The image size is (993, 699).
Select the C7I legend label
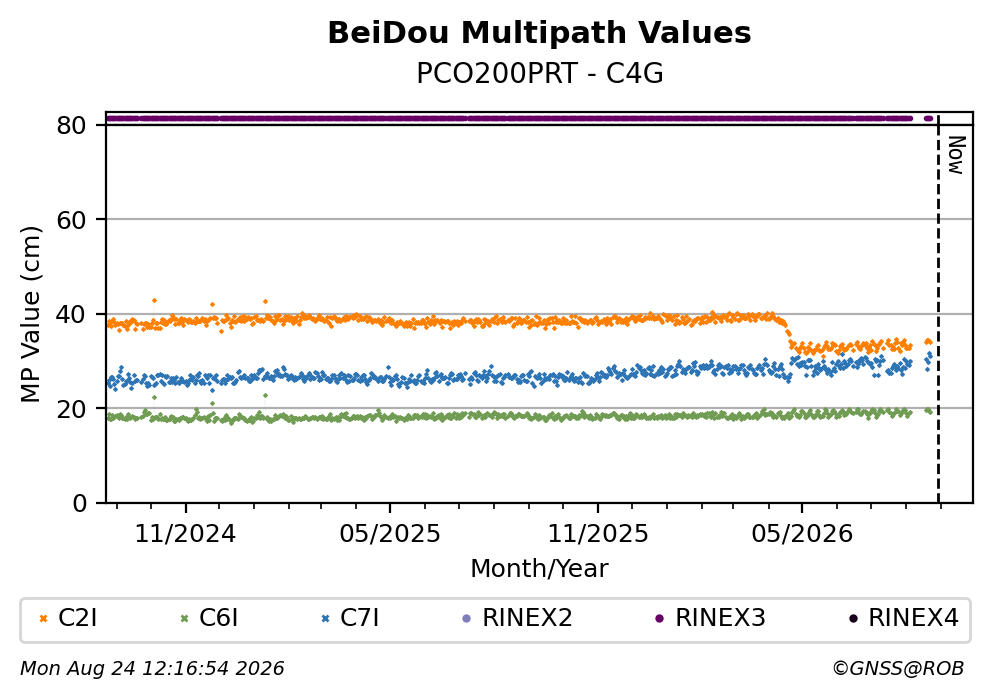tap(359, 618)
